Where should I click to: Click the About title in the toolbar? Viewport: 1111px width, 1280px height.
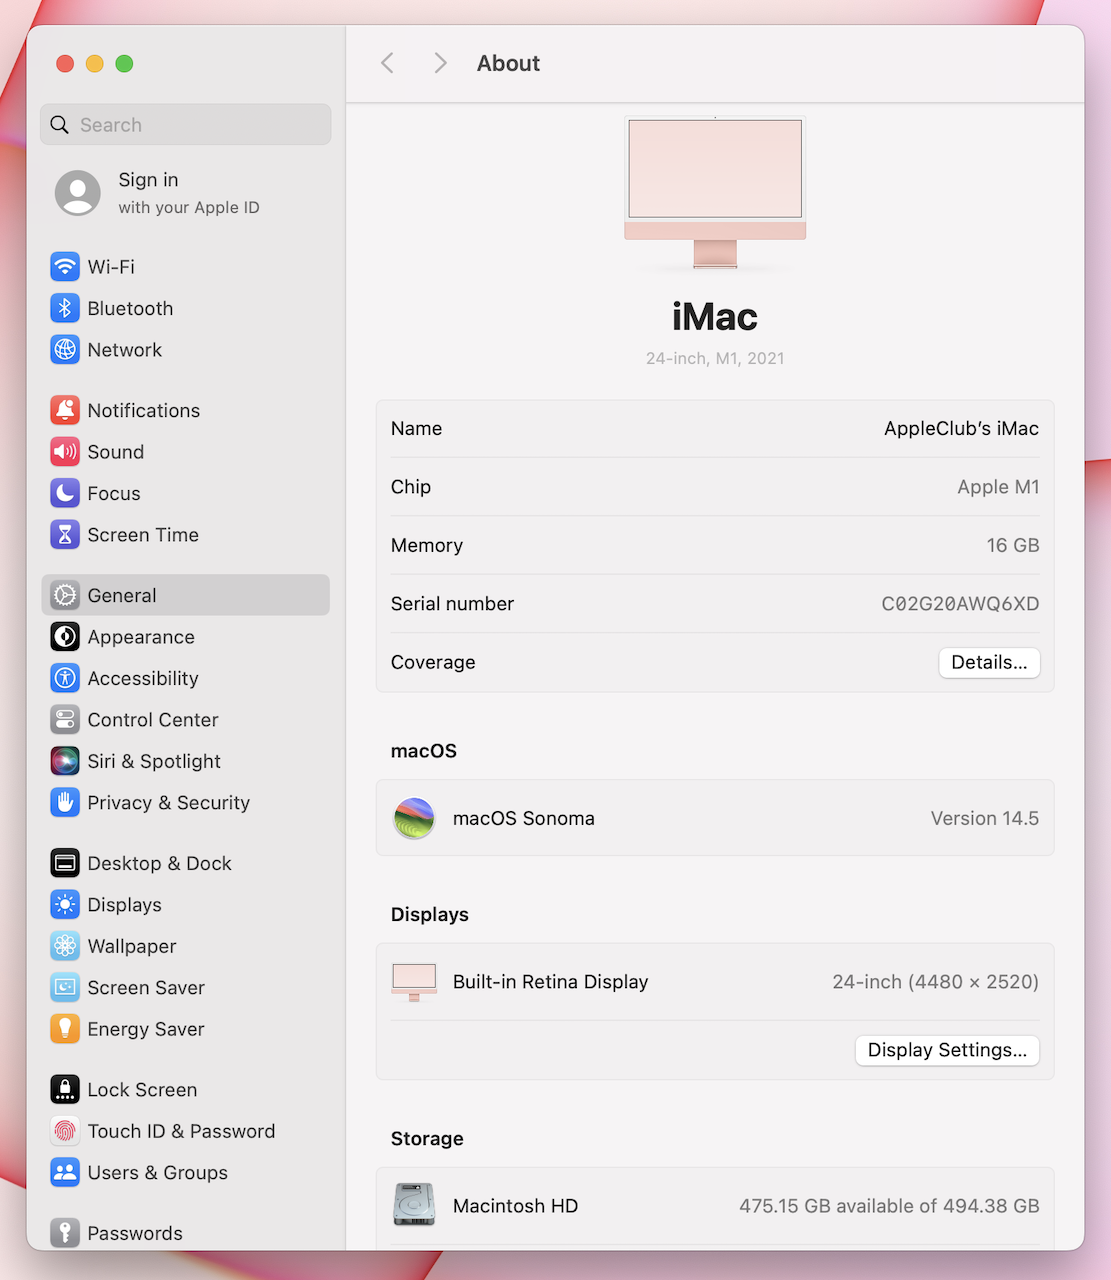click(508, 63)
